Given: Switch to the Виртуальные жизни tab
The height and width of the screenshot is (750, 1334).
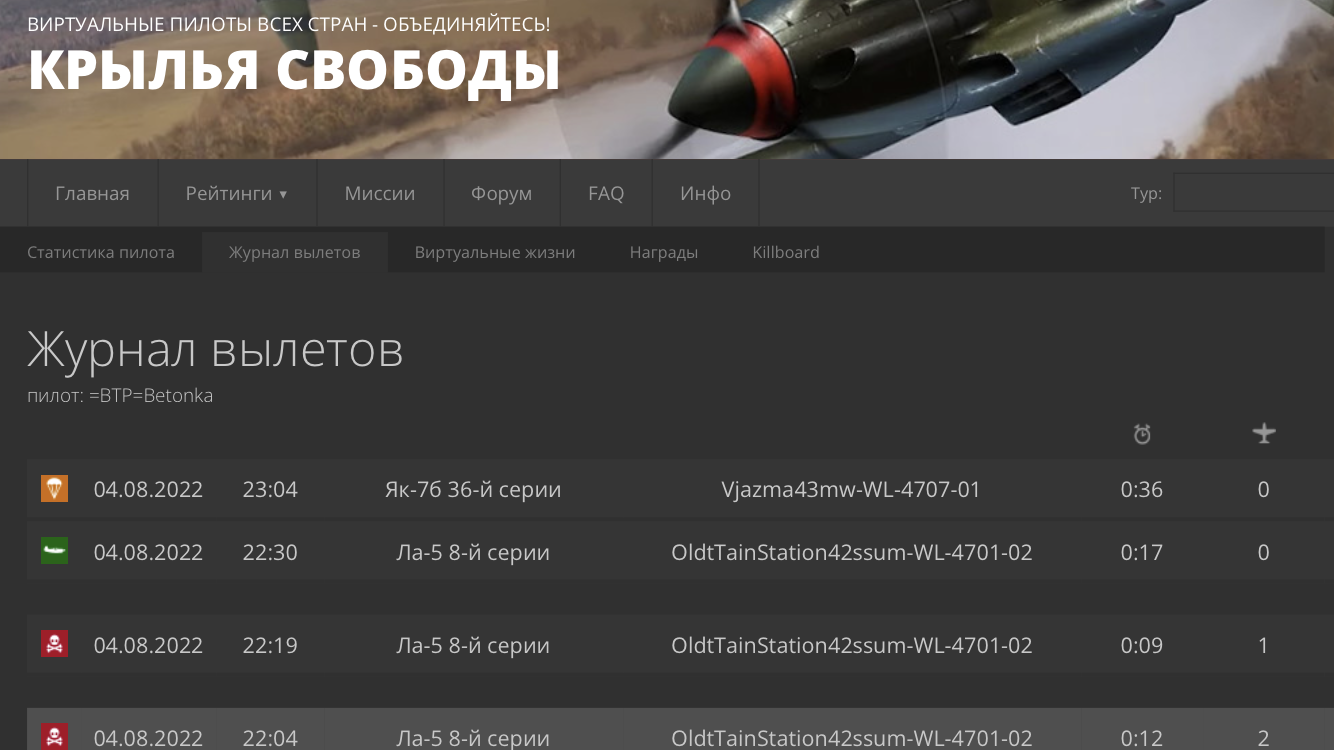Looking at the screenshot, I should [495, 252].
